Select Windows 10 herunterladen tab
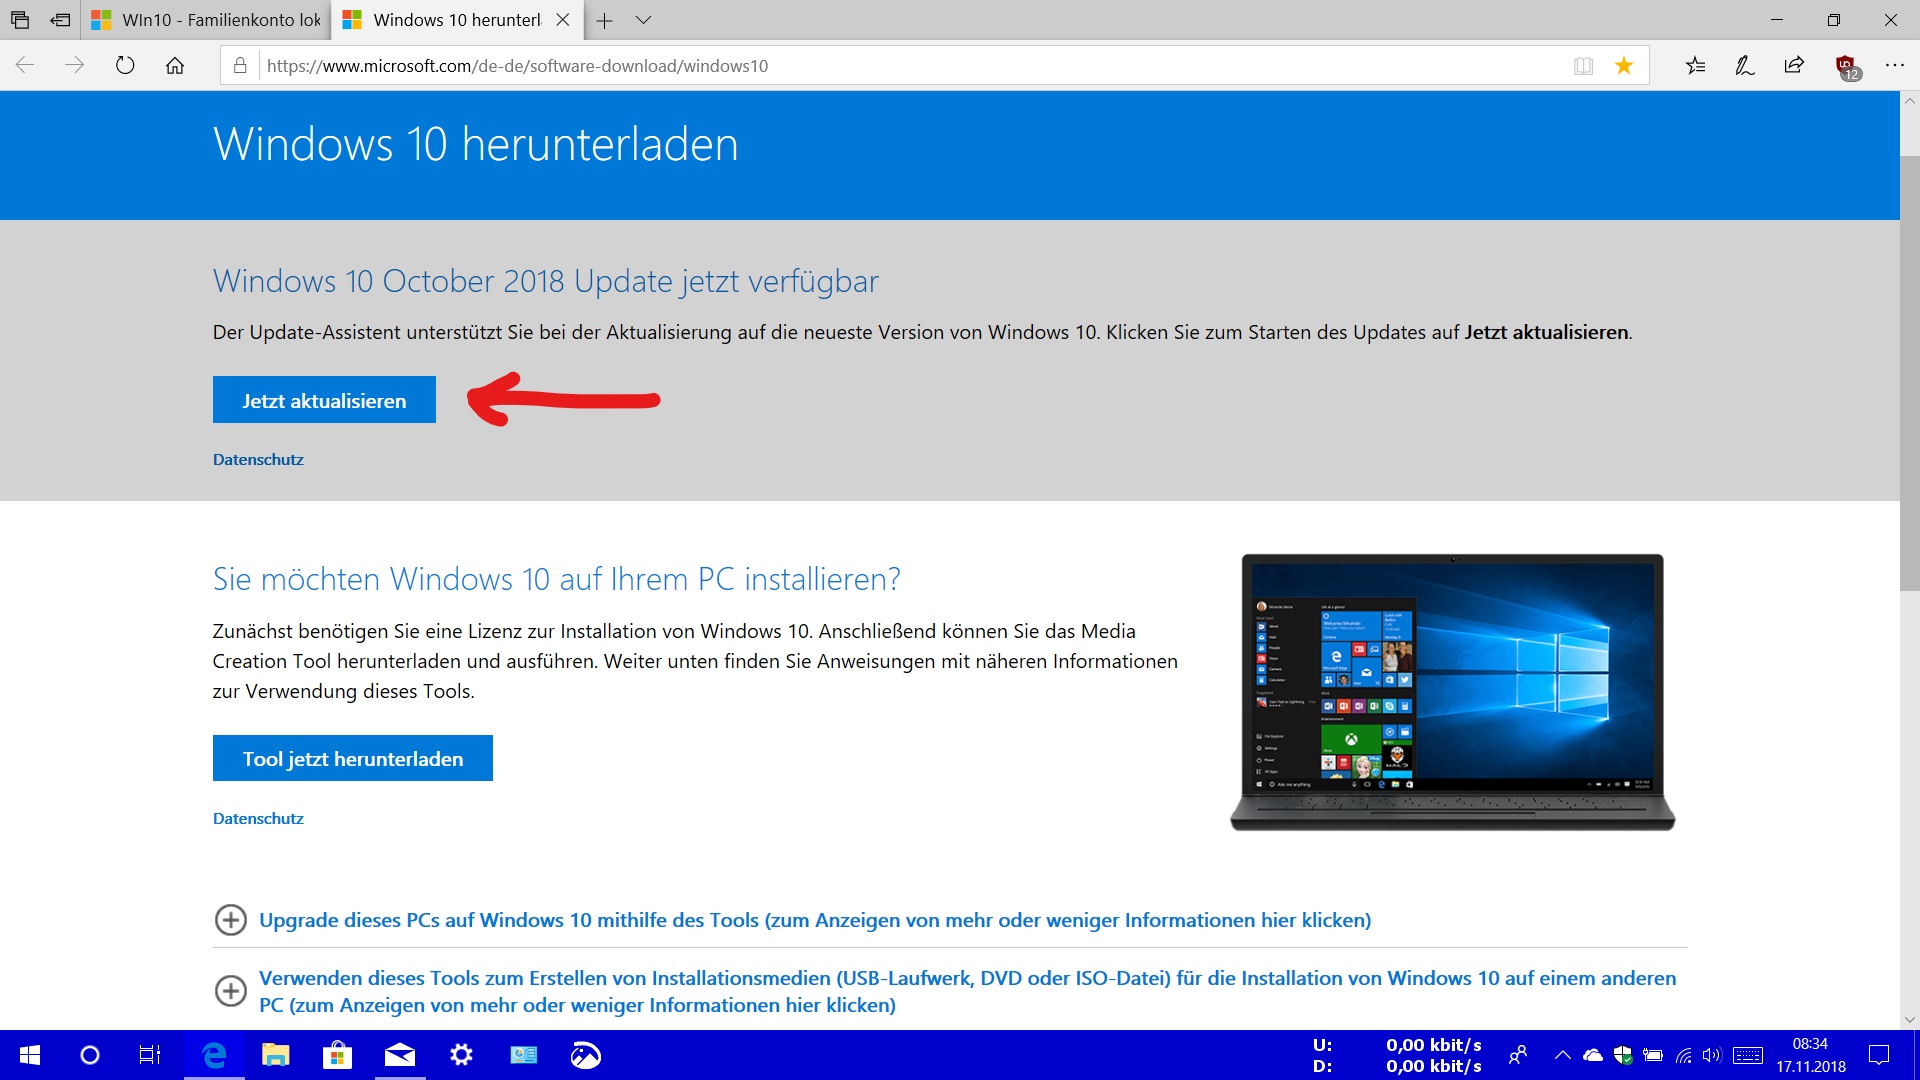 (456, 20)
